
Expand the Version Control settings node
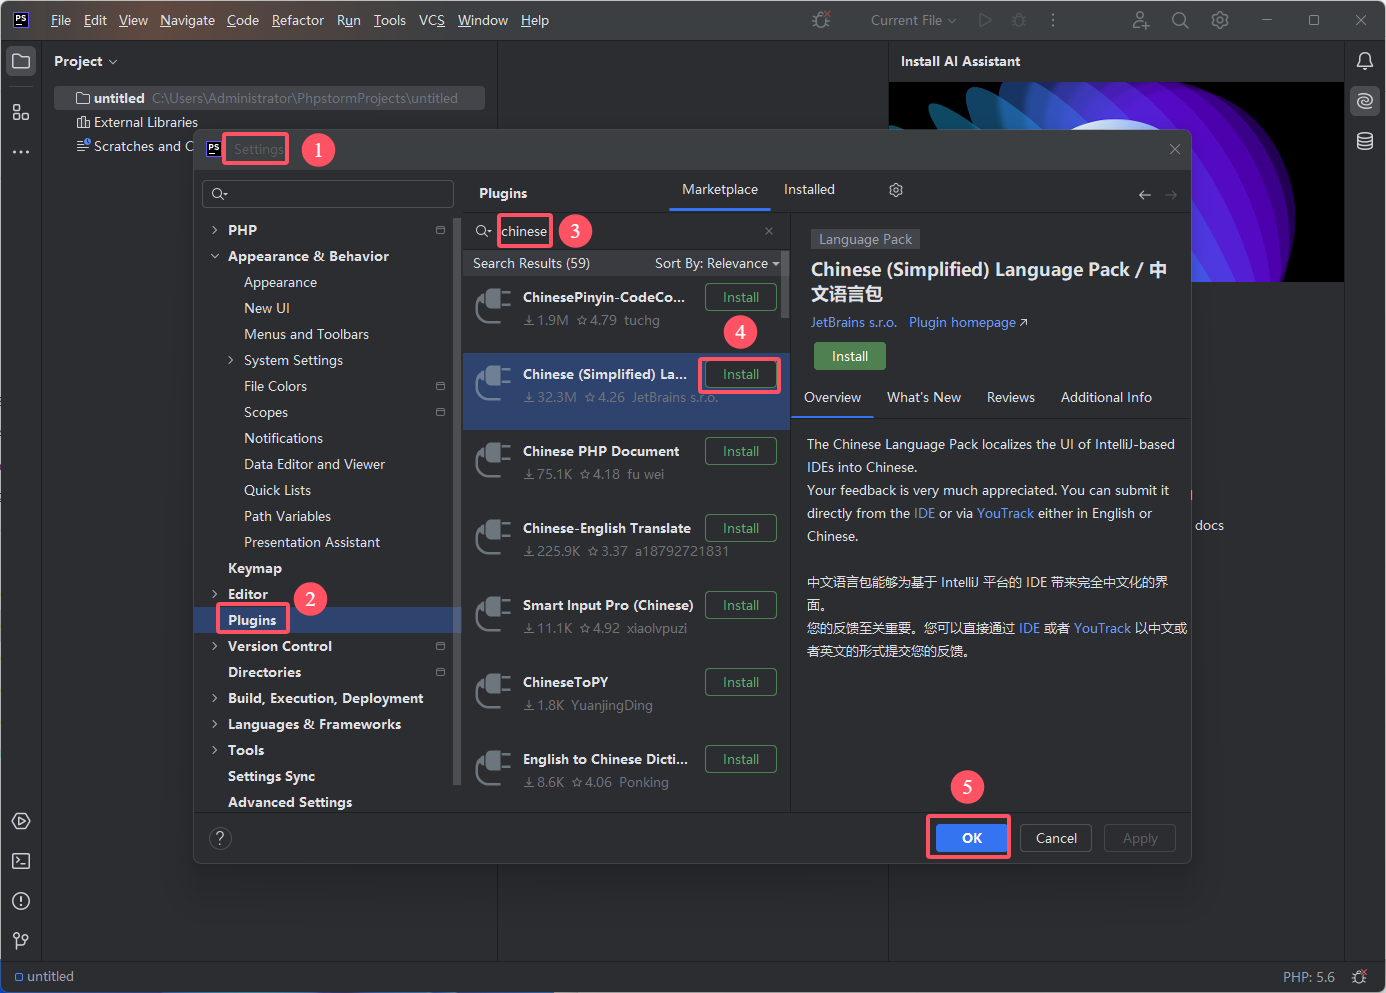(x=214, y=646)
